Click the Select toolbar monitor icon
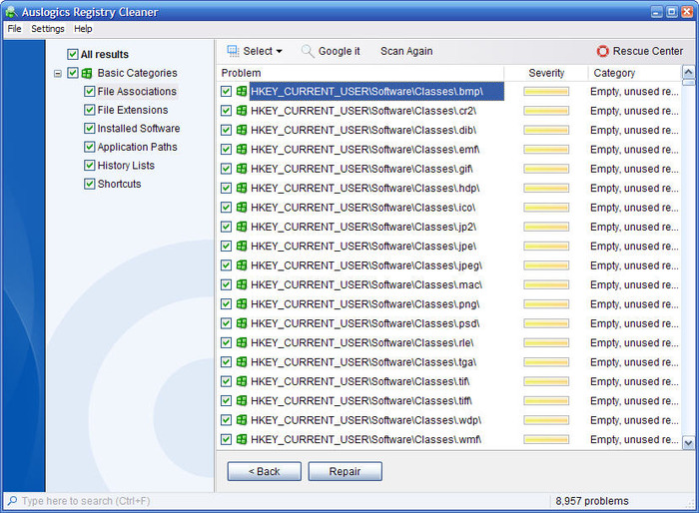699x513 pixels. [x=232, y=51]
